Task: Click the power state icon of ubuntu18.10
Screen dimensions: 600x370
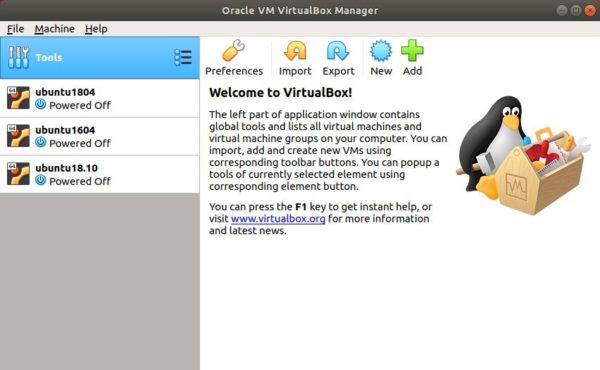Action: click(41, 180)
